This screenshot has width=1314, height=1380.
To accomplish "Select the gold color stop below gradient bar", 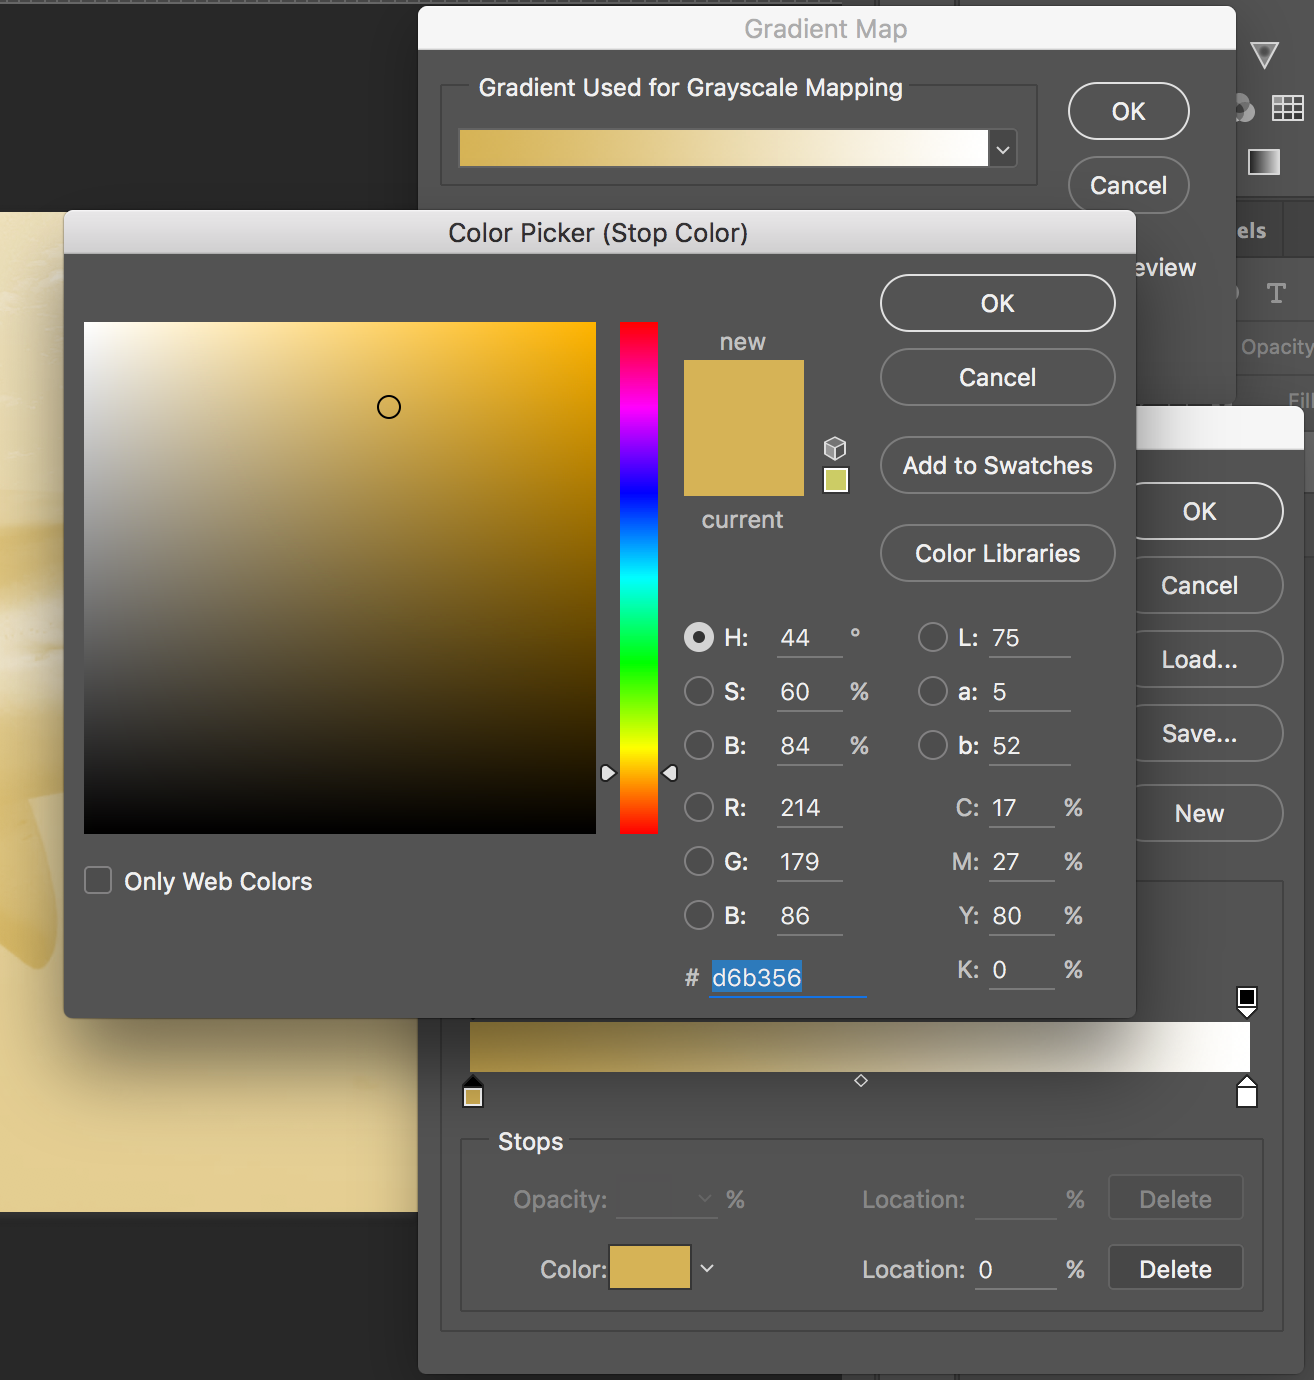I will point(473,1092).
